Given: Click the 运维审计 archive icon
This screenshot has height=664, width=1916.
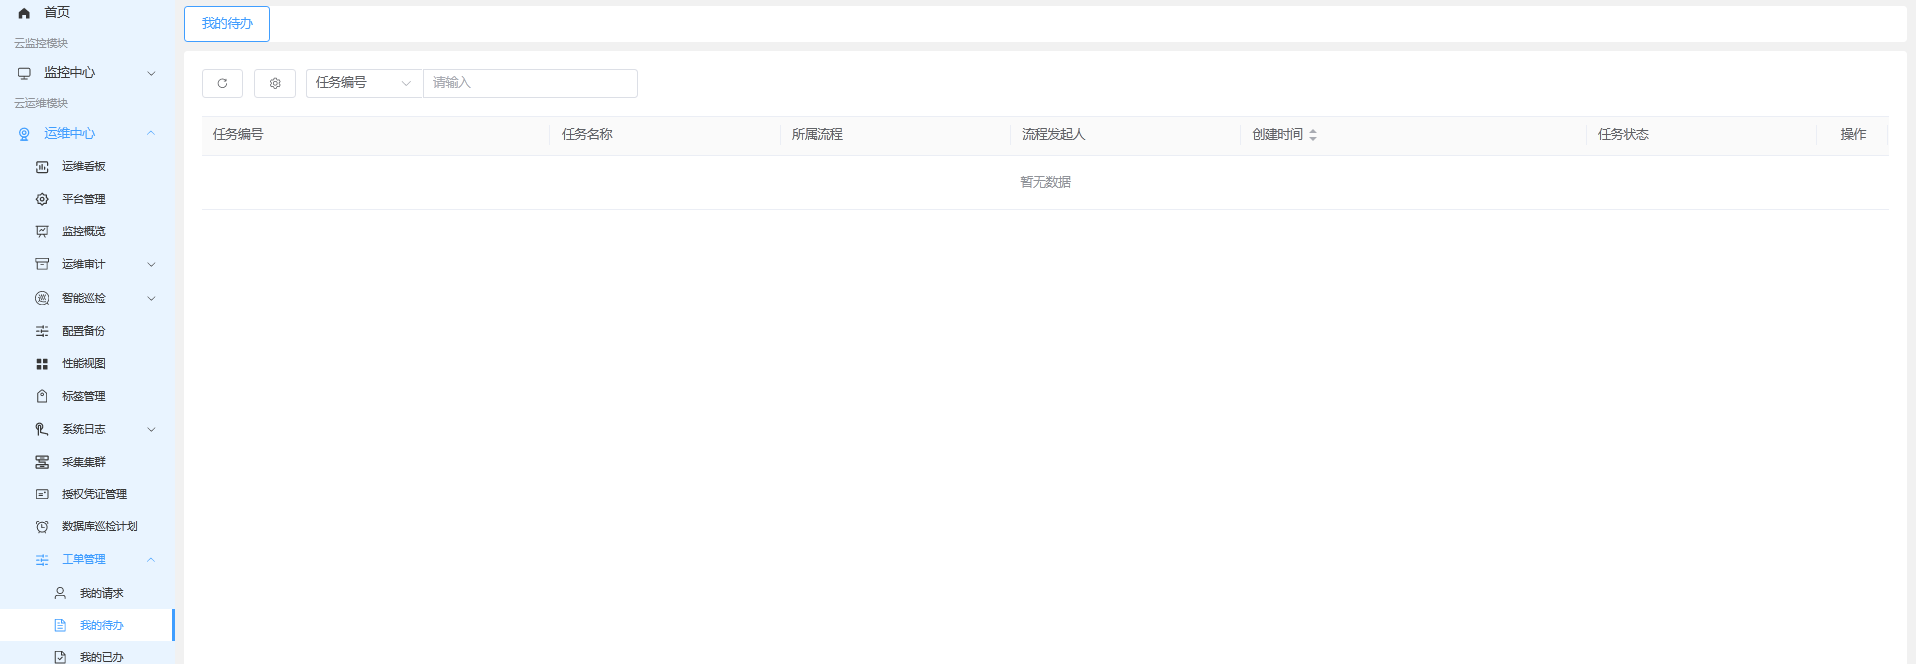Looking at the screenshot, I should click(x=42, y=264).
